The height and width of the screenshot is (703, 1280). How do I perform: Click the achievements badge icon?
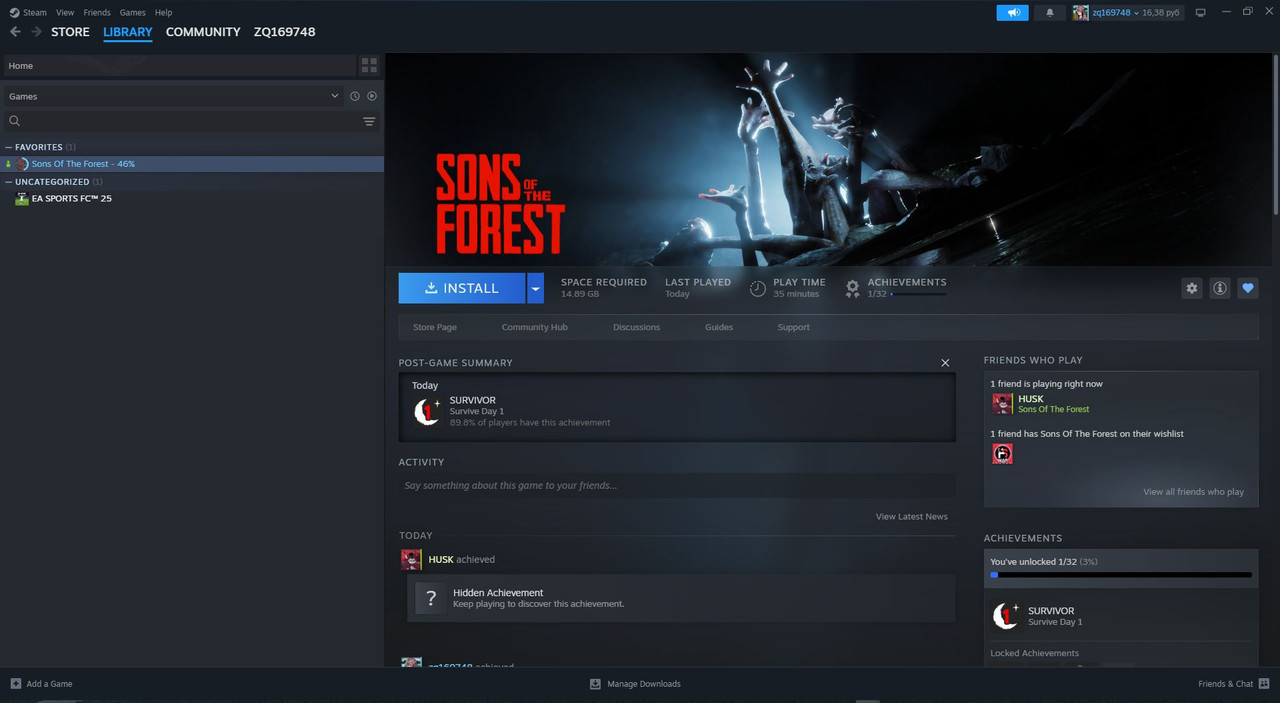pyautogui.click(x=852, y=288)
